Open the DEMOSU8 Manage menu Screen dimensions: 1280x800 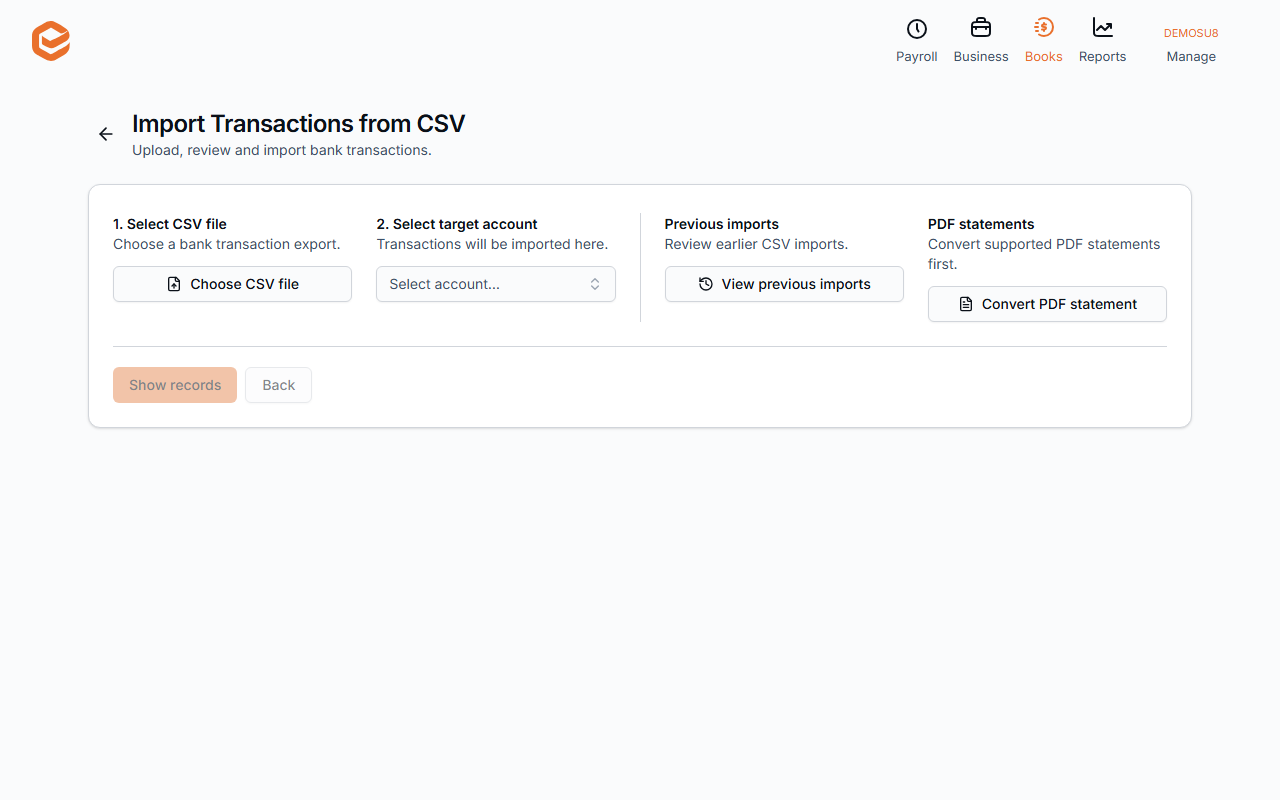tap(1191, 45)
